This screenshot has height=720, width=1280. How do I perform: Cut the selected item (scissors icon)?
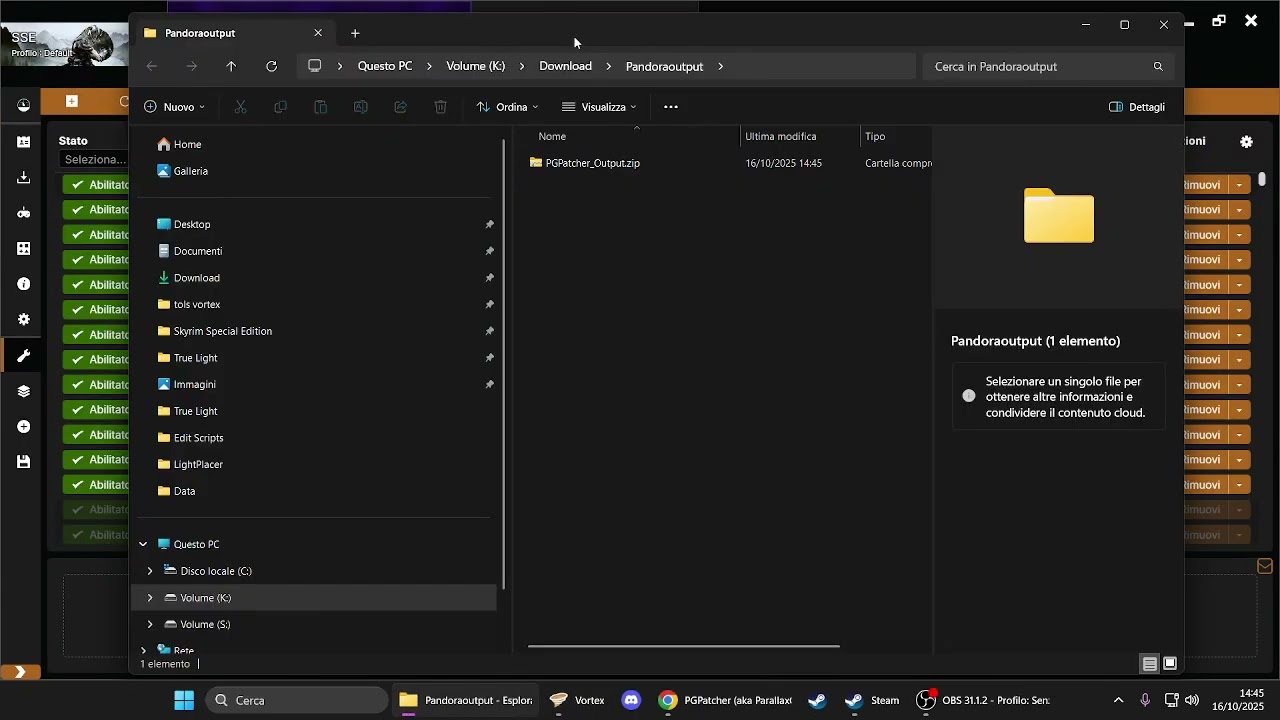click(240, 107)
